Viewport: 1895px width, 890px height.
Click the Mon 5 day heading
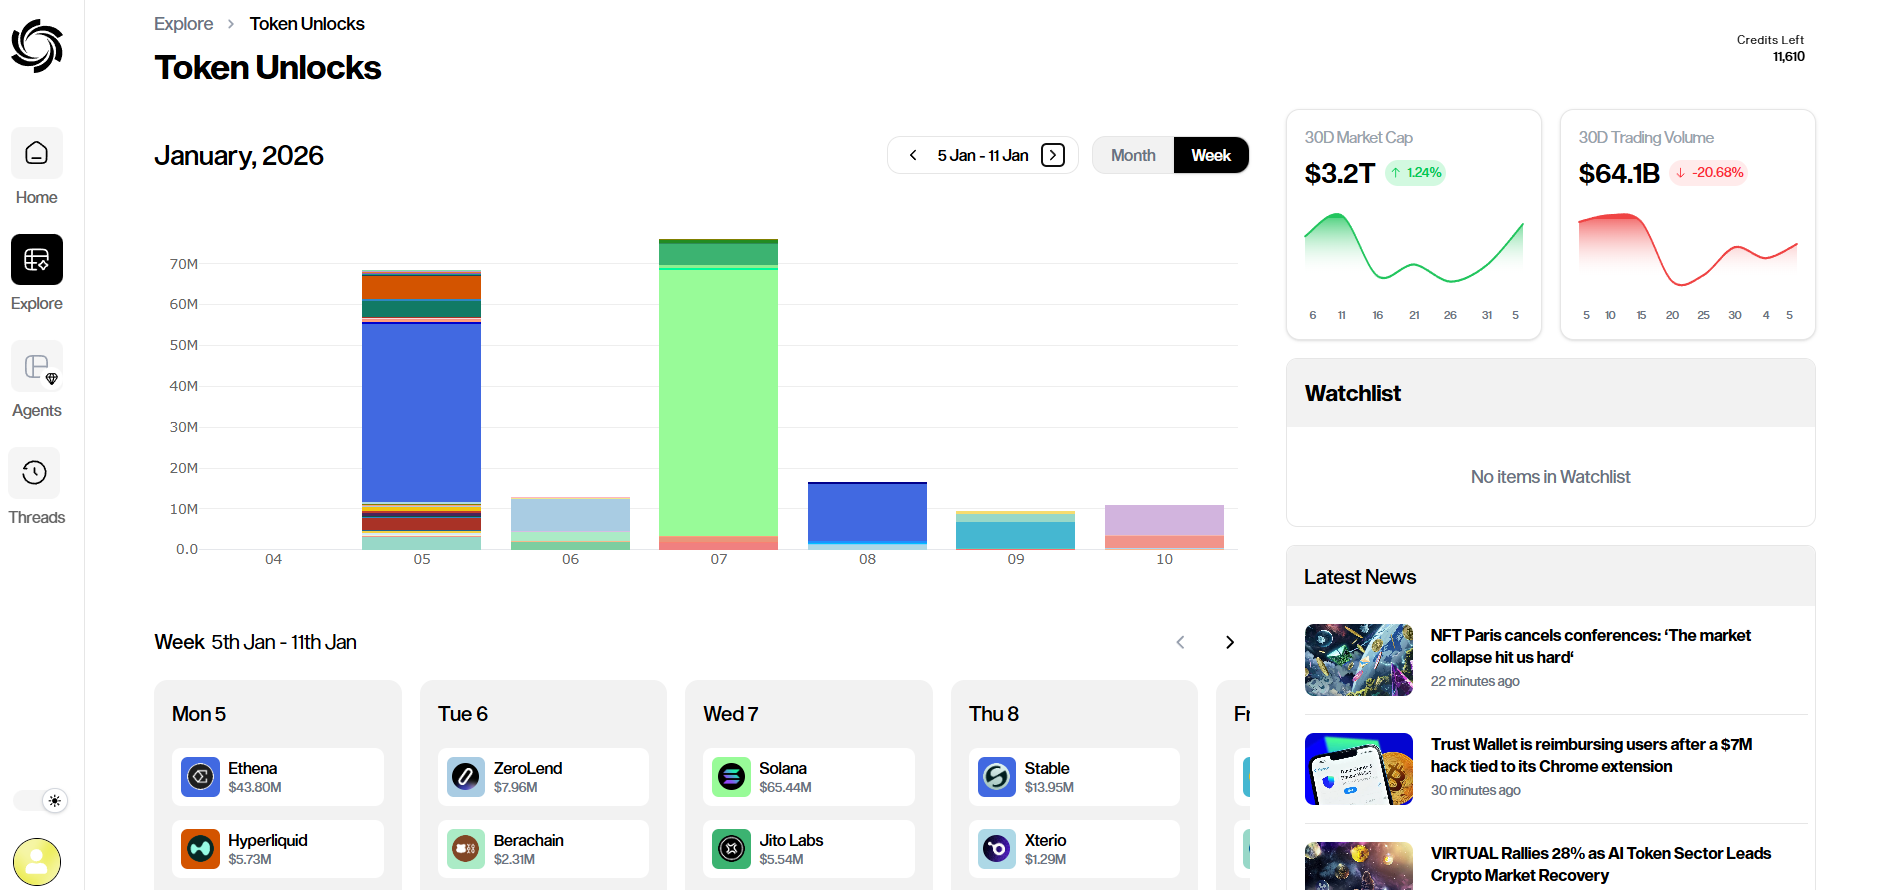click(199, 714)
